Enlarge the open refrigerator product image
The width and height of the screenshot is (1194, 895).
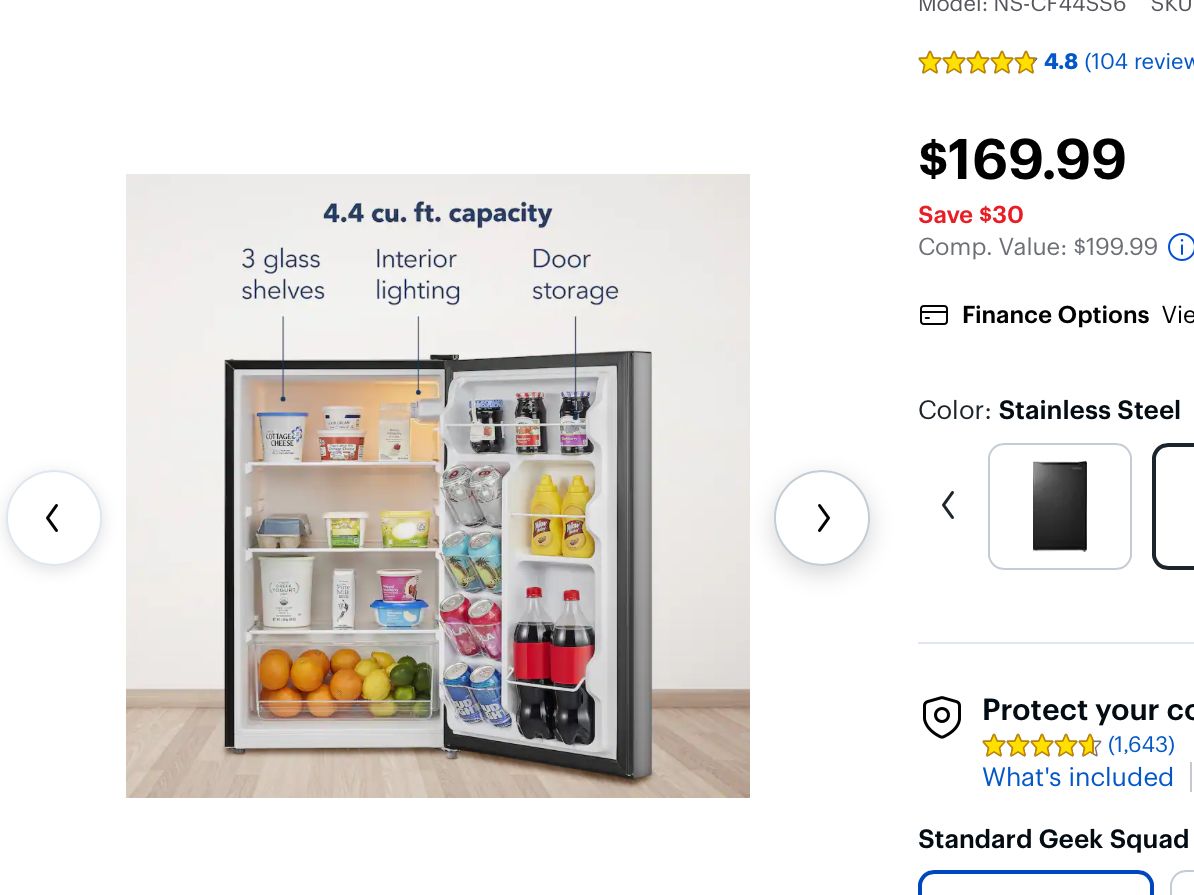[438, 486]
